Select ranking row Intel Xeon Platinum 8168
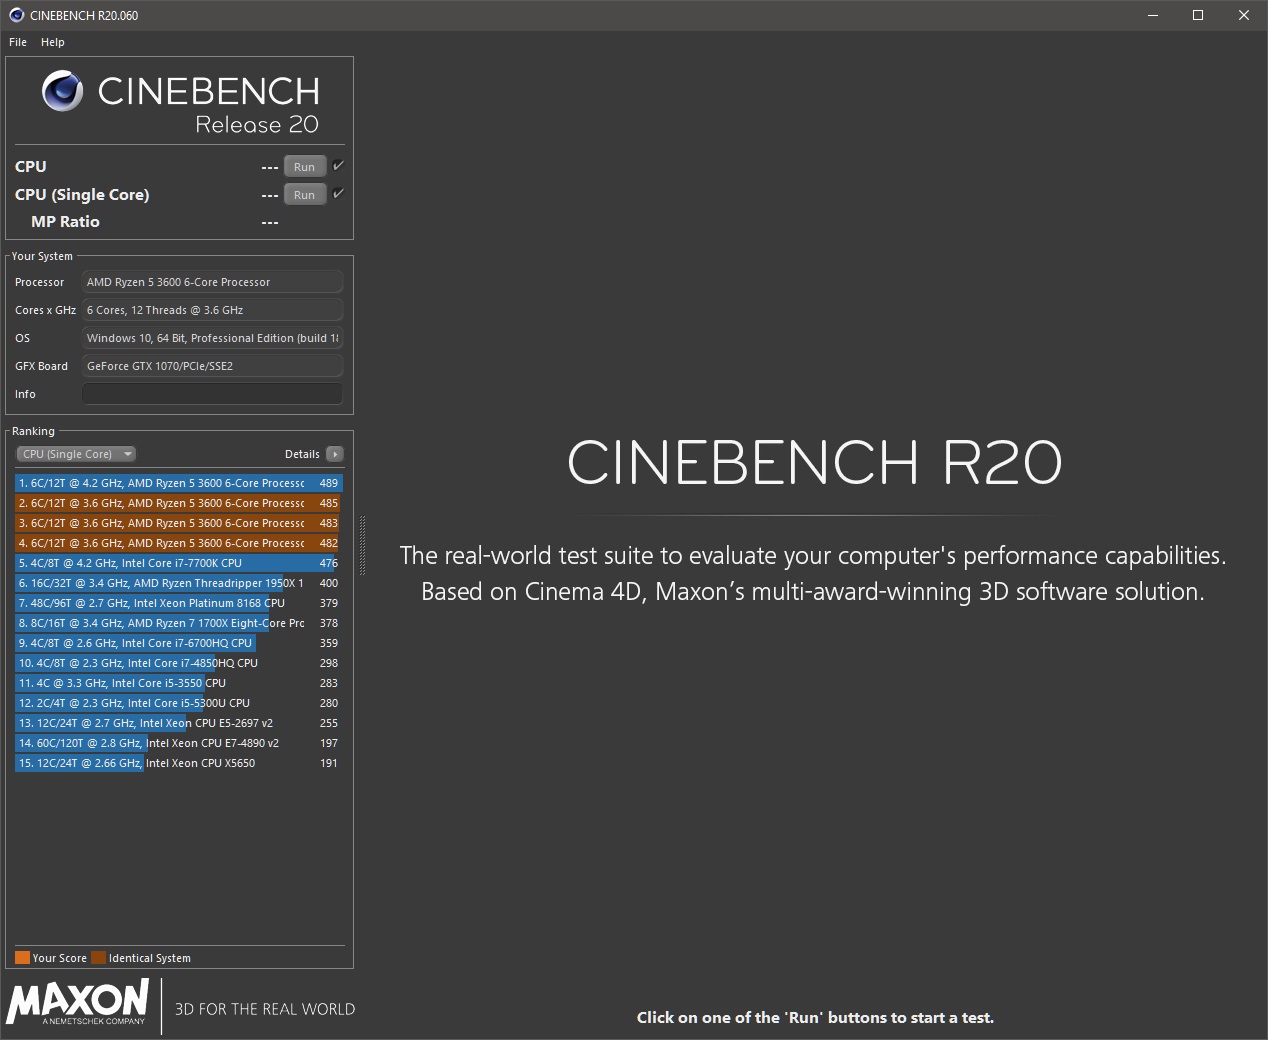Image resolution: width=1268 pixels, height=1040 pixels. click(x=179, y=603)
